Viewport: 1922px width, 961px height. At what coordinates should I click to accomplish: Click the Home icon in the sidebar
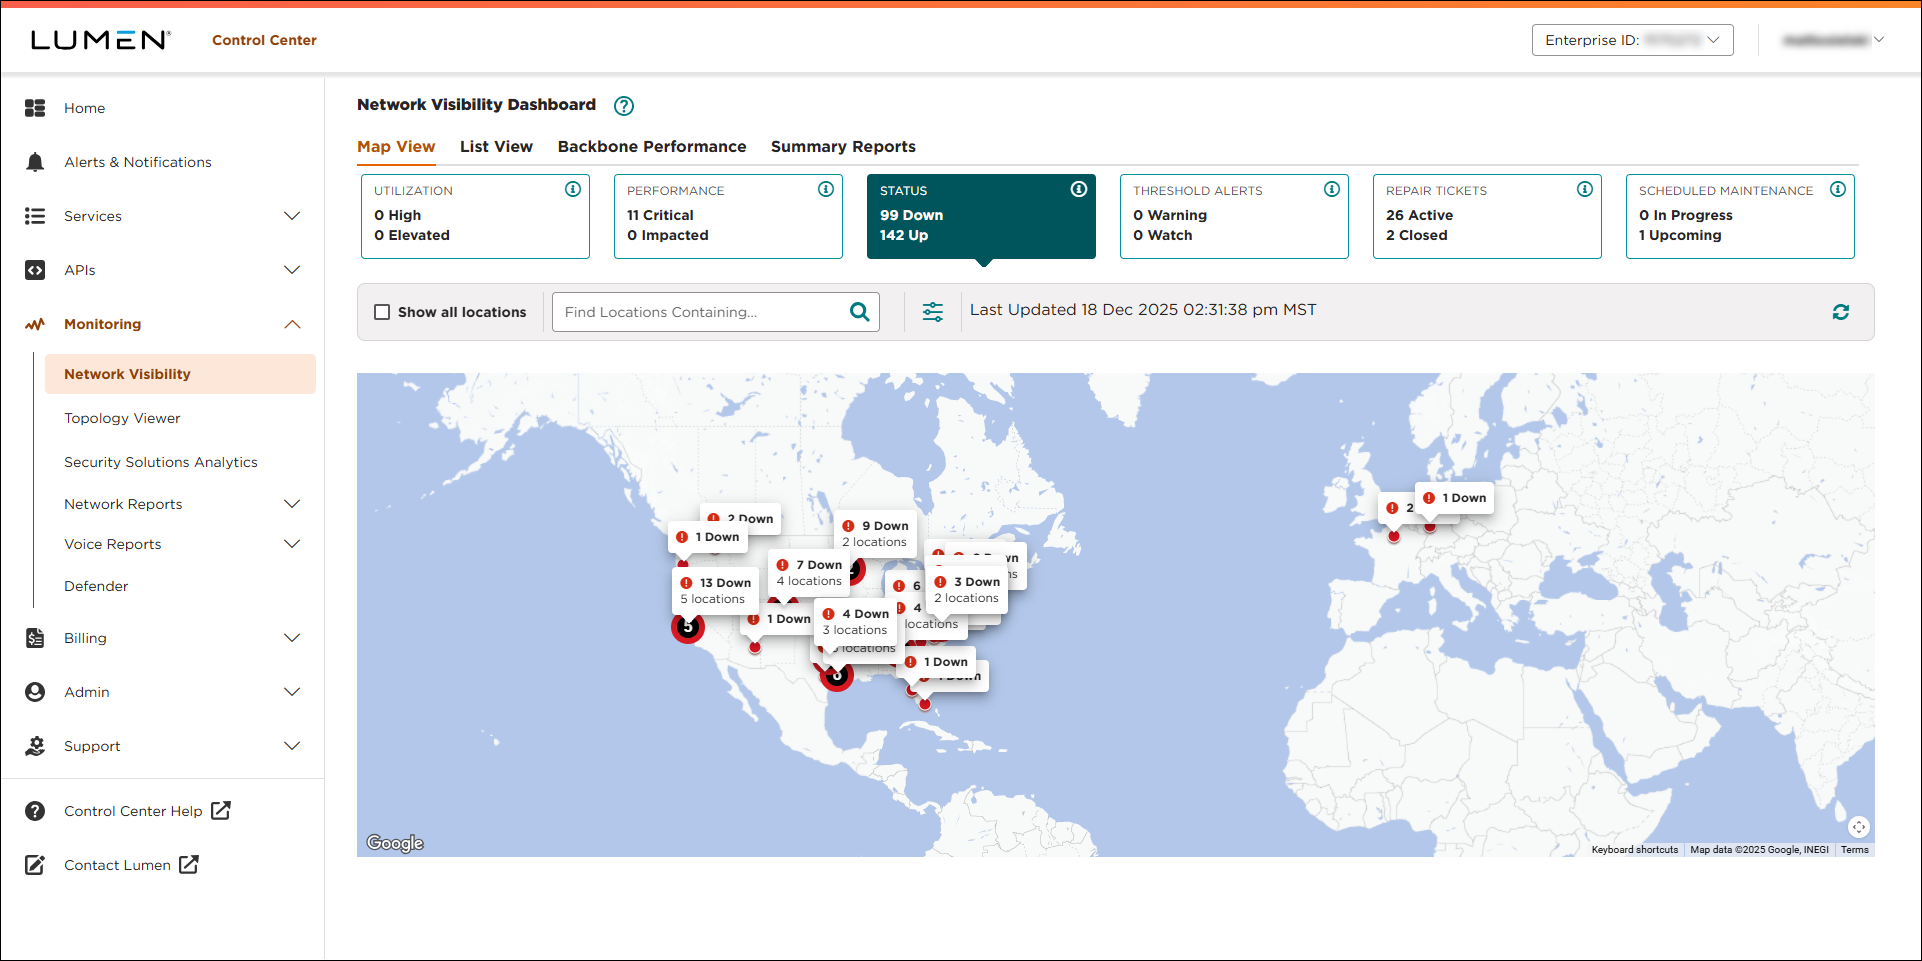pyautogui.click(x=35, y=107)
